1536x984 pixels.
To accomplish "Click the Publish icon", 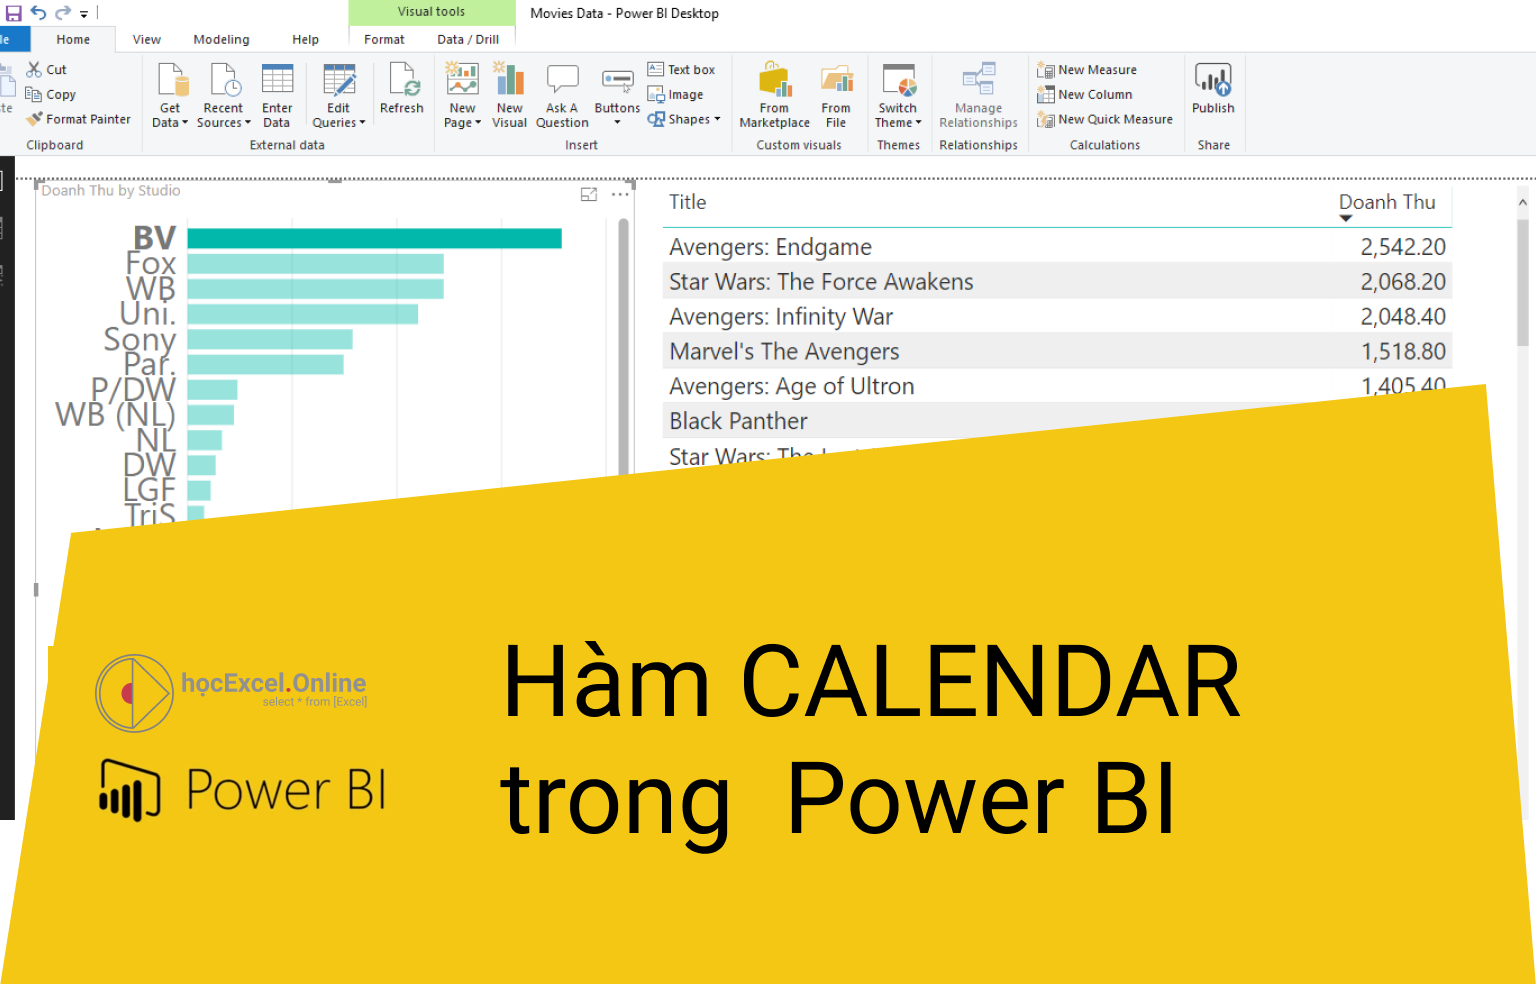I will 1213,79.
